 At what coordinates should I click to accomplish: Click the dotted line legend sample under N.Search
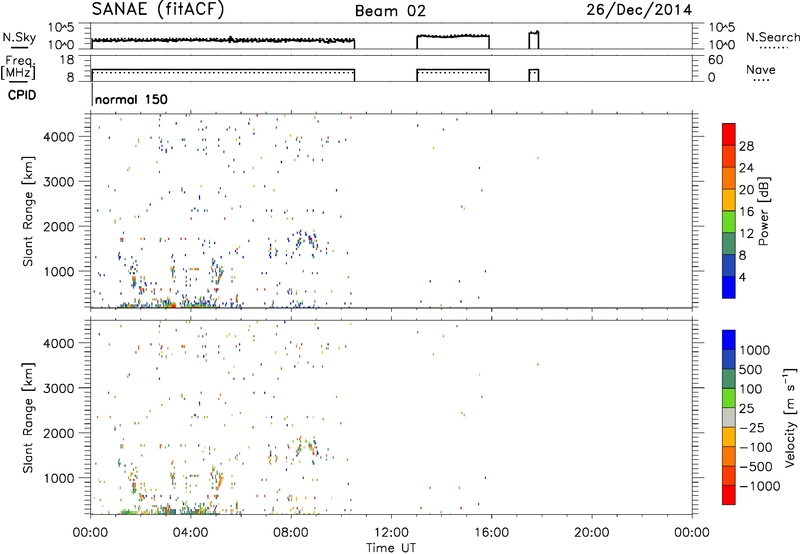(773, 48)
